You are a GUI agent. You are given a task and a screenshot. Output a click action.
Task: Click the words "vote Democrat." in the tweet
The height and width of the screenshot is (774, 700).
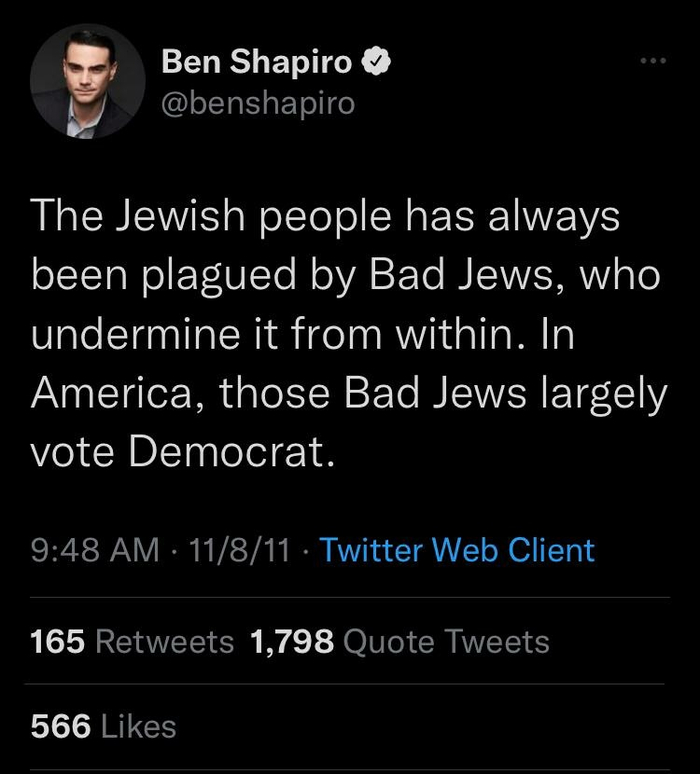(x=181, y=454)
